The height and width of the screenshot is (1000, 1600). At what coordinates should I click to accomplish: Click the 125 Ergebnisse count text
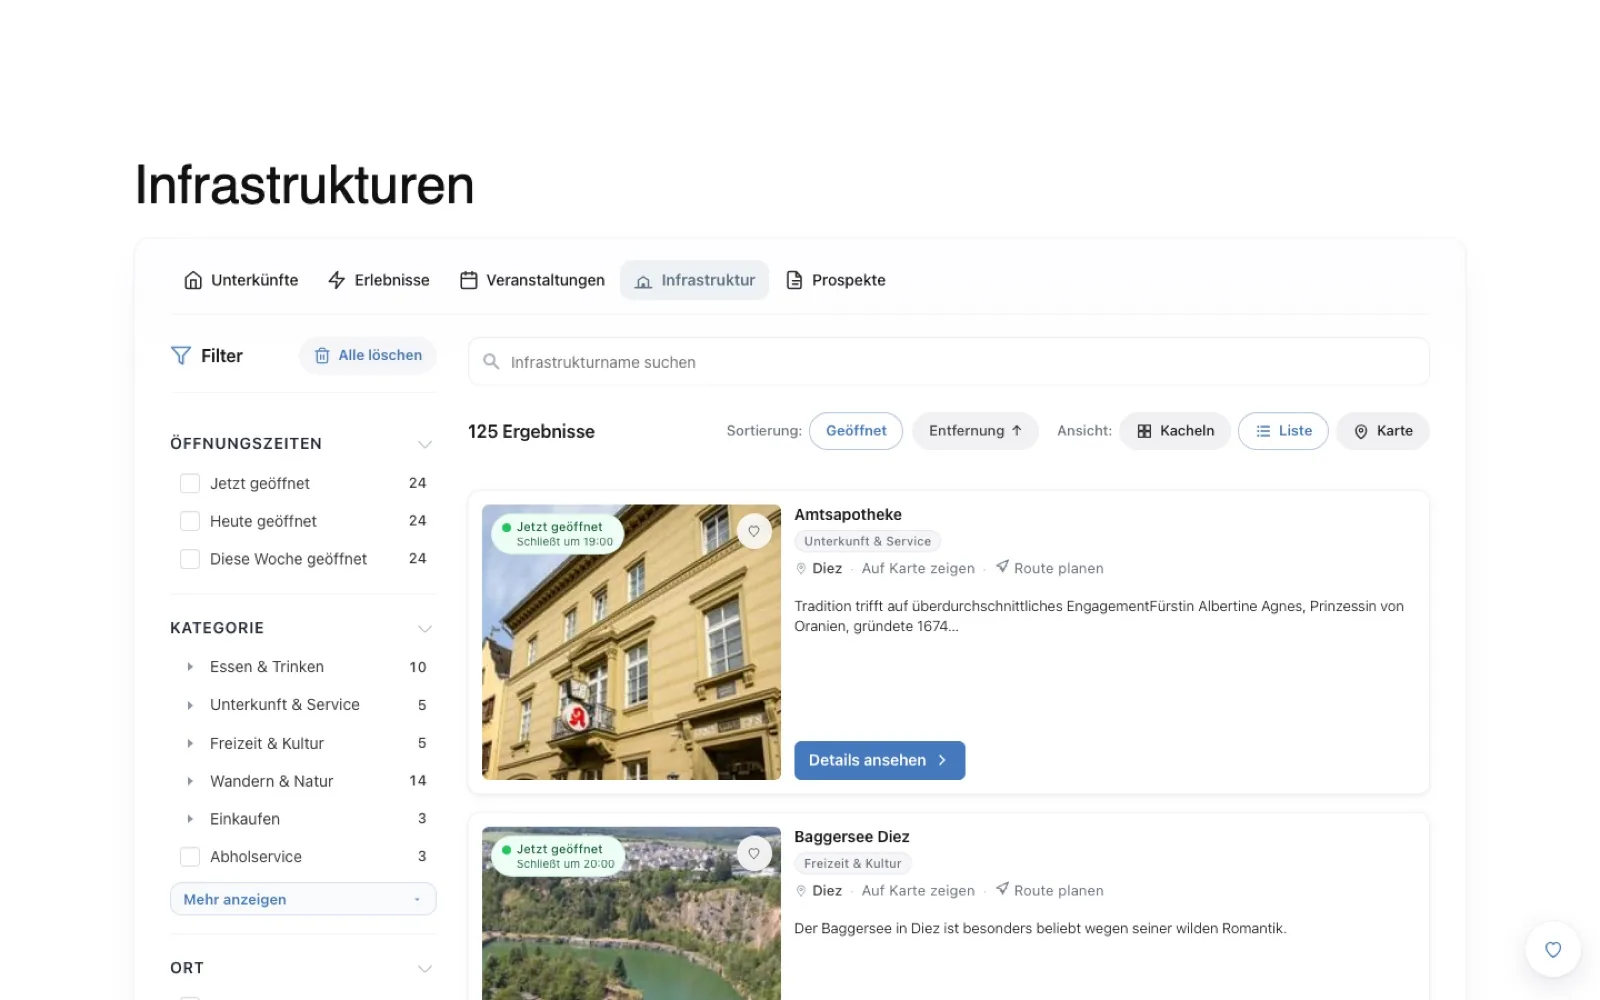[x=531, y=432]
